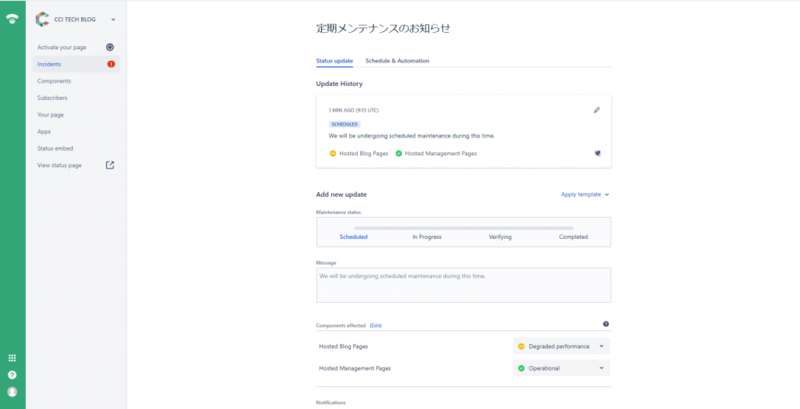This screenshot has height=409, width=800.
Task: Click the update history maintenance message text
Action: pyautogui.click(x=412, y=136)
